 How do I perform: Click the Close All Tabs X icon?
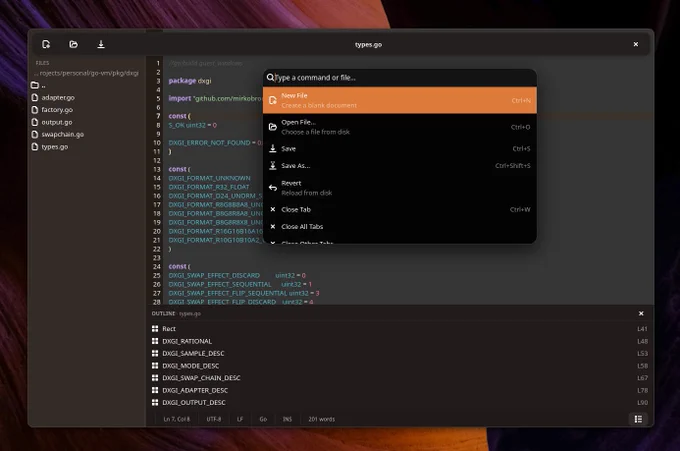273,226
